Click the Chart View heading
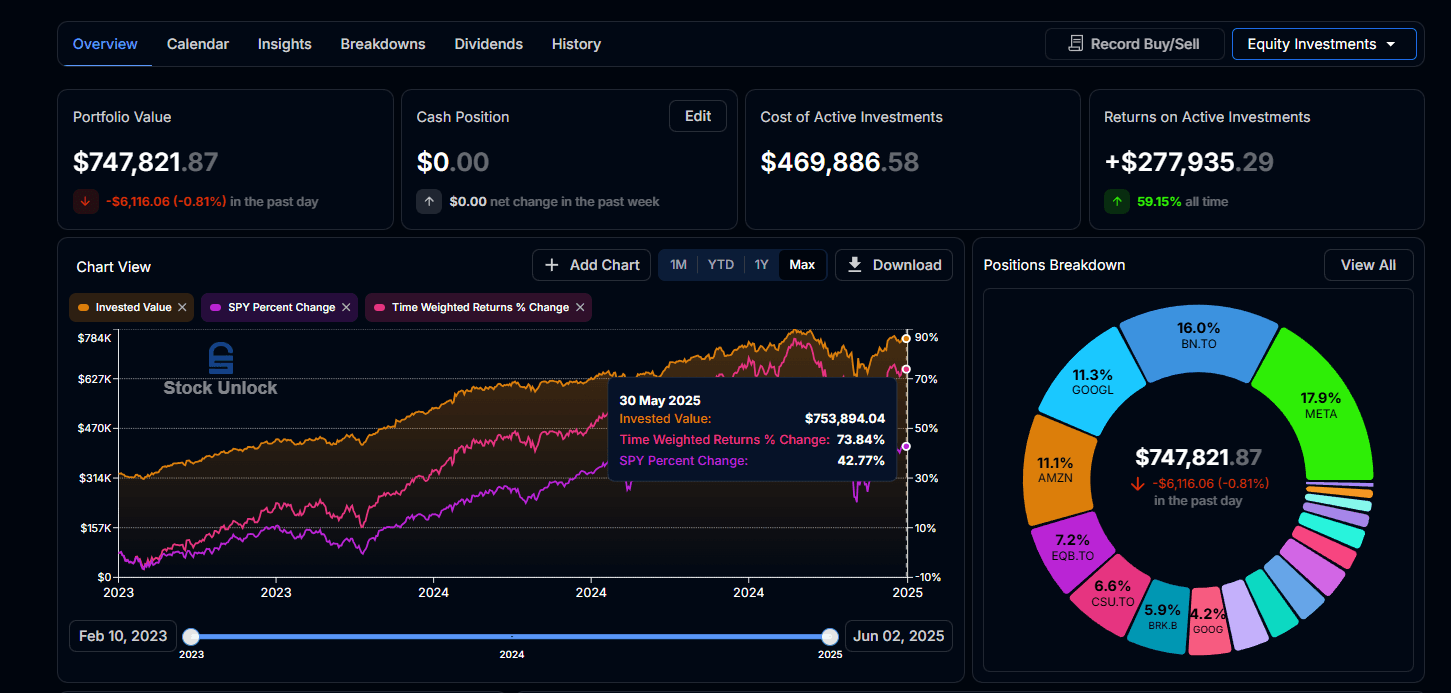 [x=114, y=266]
